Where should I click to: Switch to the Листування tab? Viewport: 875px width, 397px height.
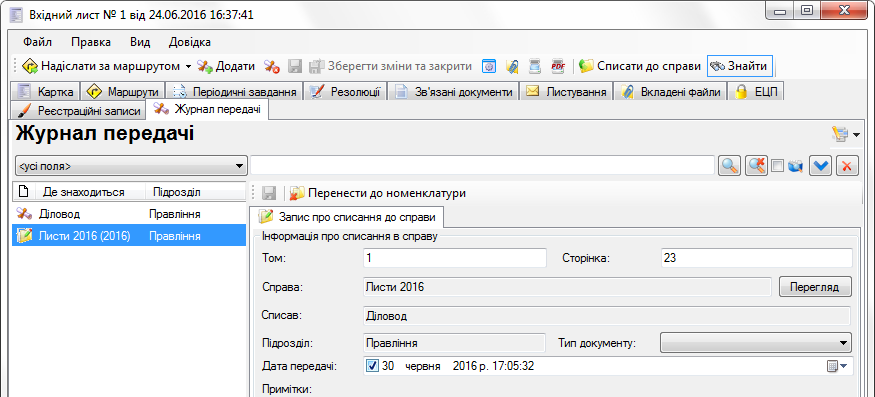(x=566, y=92)
